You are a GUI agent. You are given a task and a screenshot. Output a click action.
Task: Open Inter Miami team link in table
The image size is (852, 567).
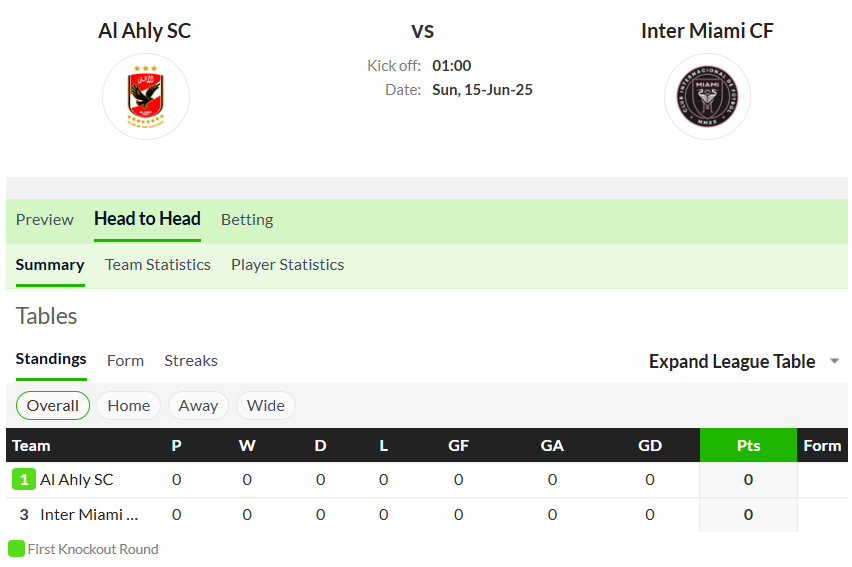coord(89,515)
